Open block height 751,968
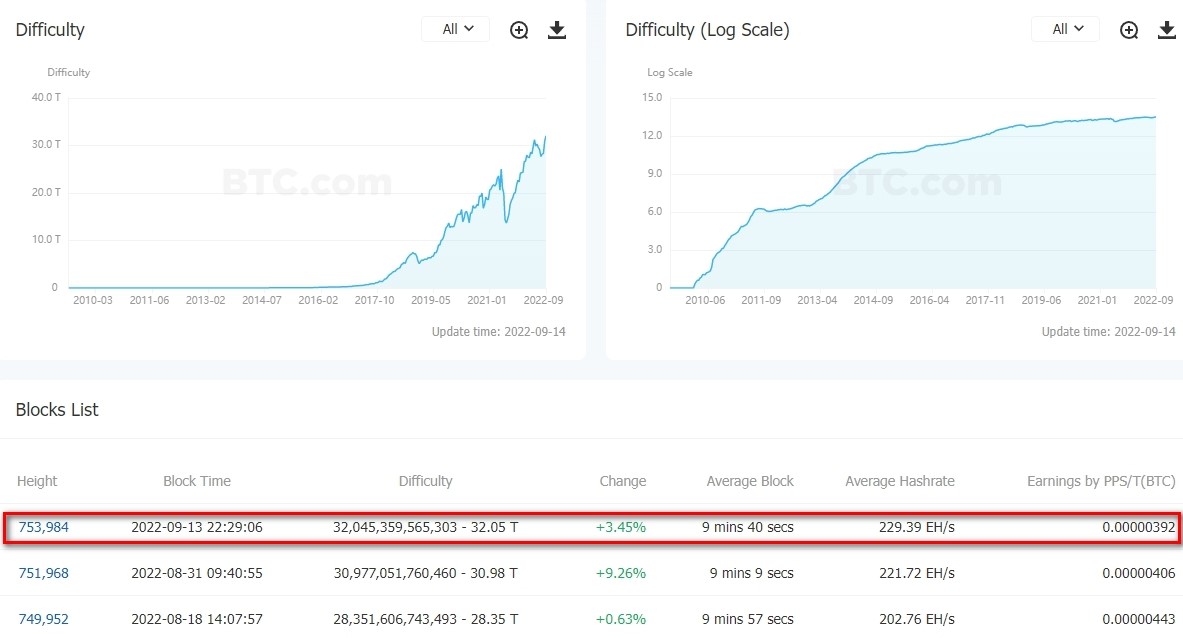Viewport: 1183px width, 638px height. tap(43, 573)
